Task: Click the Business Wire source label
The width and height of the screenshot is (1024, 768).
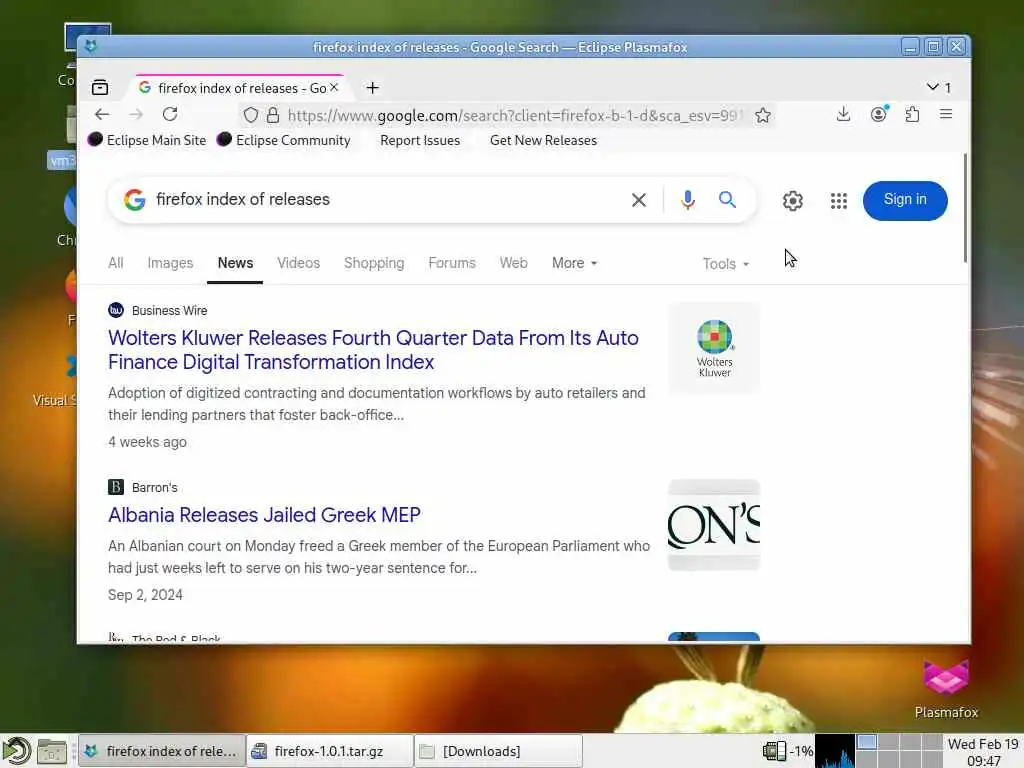Action: (169, 311)
